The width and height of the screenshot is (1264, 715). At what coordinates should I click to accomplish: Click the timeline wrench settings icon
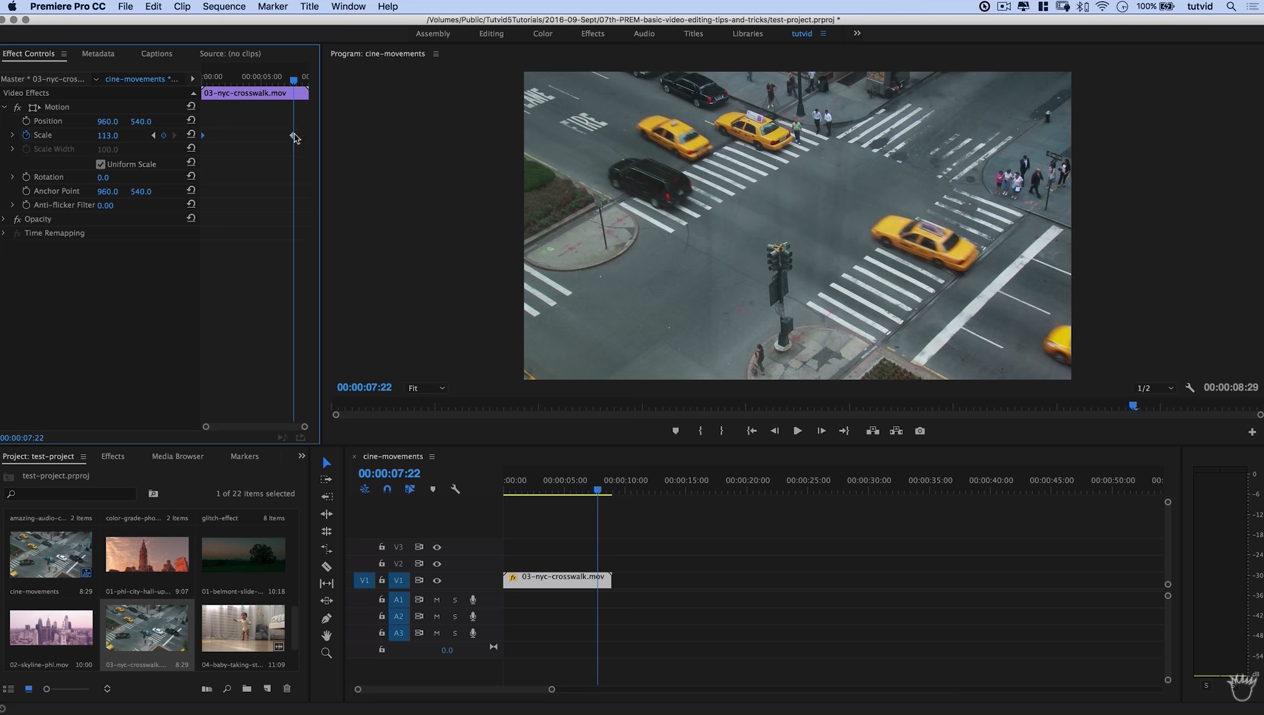455,489
